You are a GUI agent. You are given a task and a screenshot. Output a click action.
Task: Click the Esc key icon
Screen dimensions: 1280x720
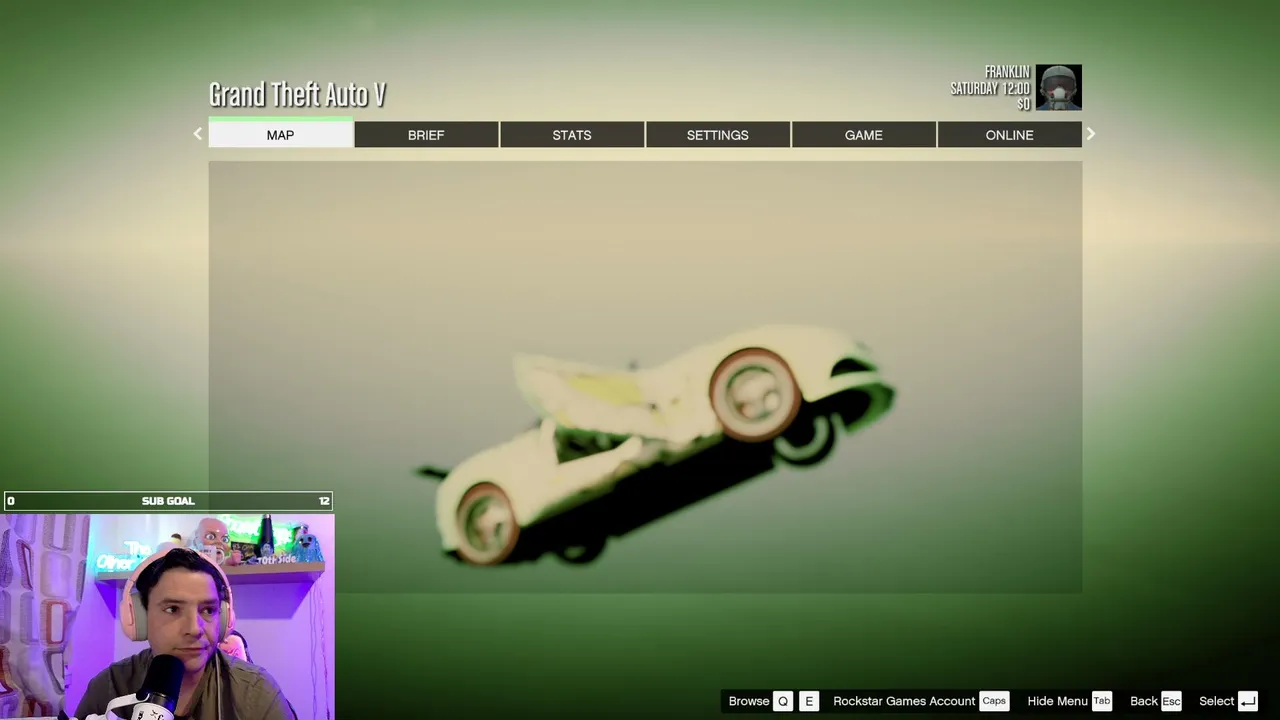(x=1171, y=701)
